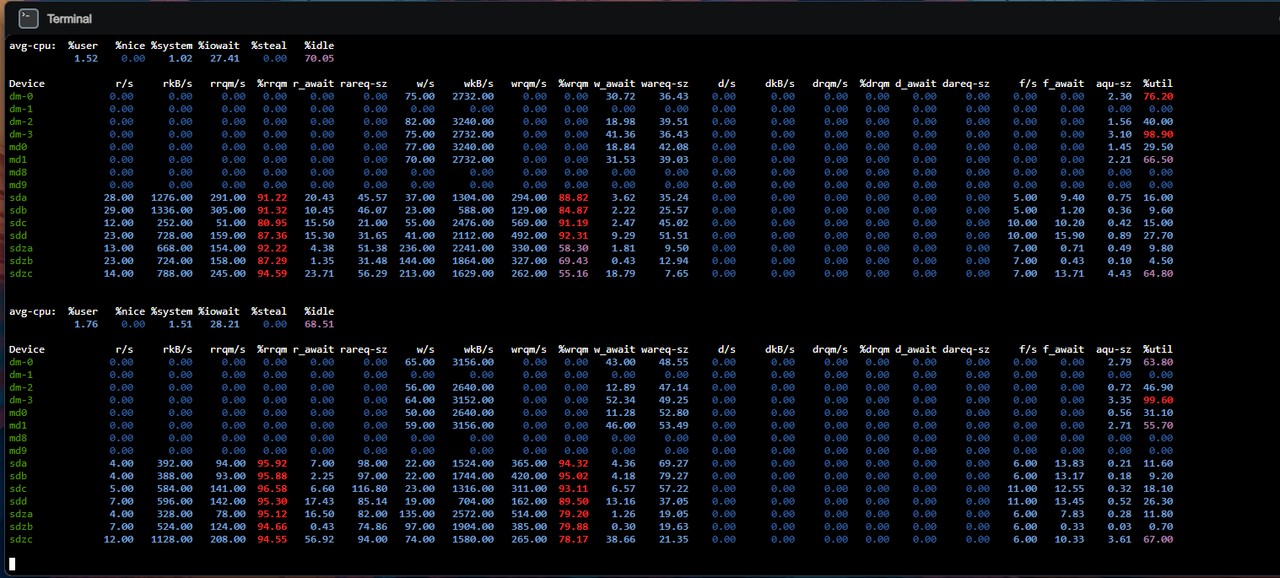
Task: Click the wrqm/s value 569.00
Action: 530,223
